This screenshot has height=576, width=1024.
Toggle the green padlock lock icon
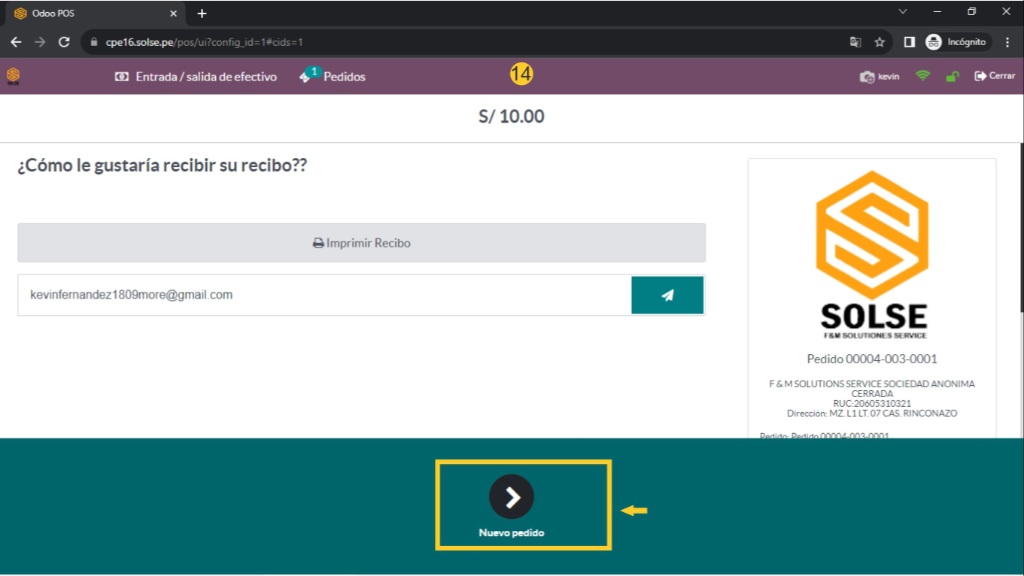[952, 76]
